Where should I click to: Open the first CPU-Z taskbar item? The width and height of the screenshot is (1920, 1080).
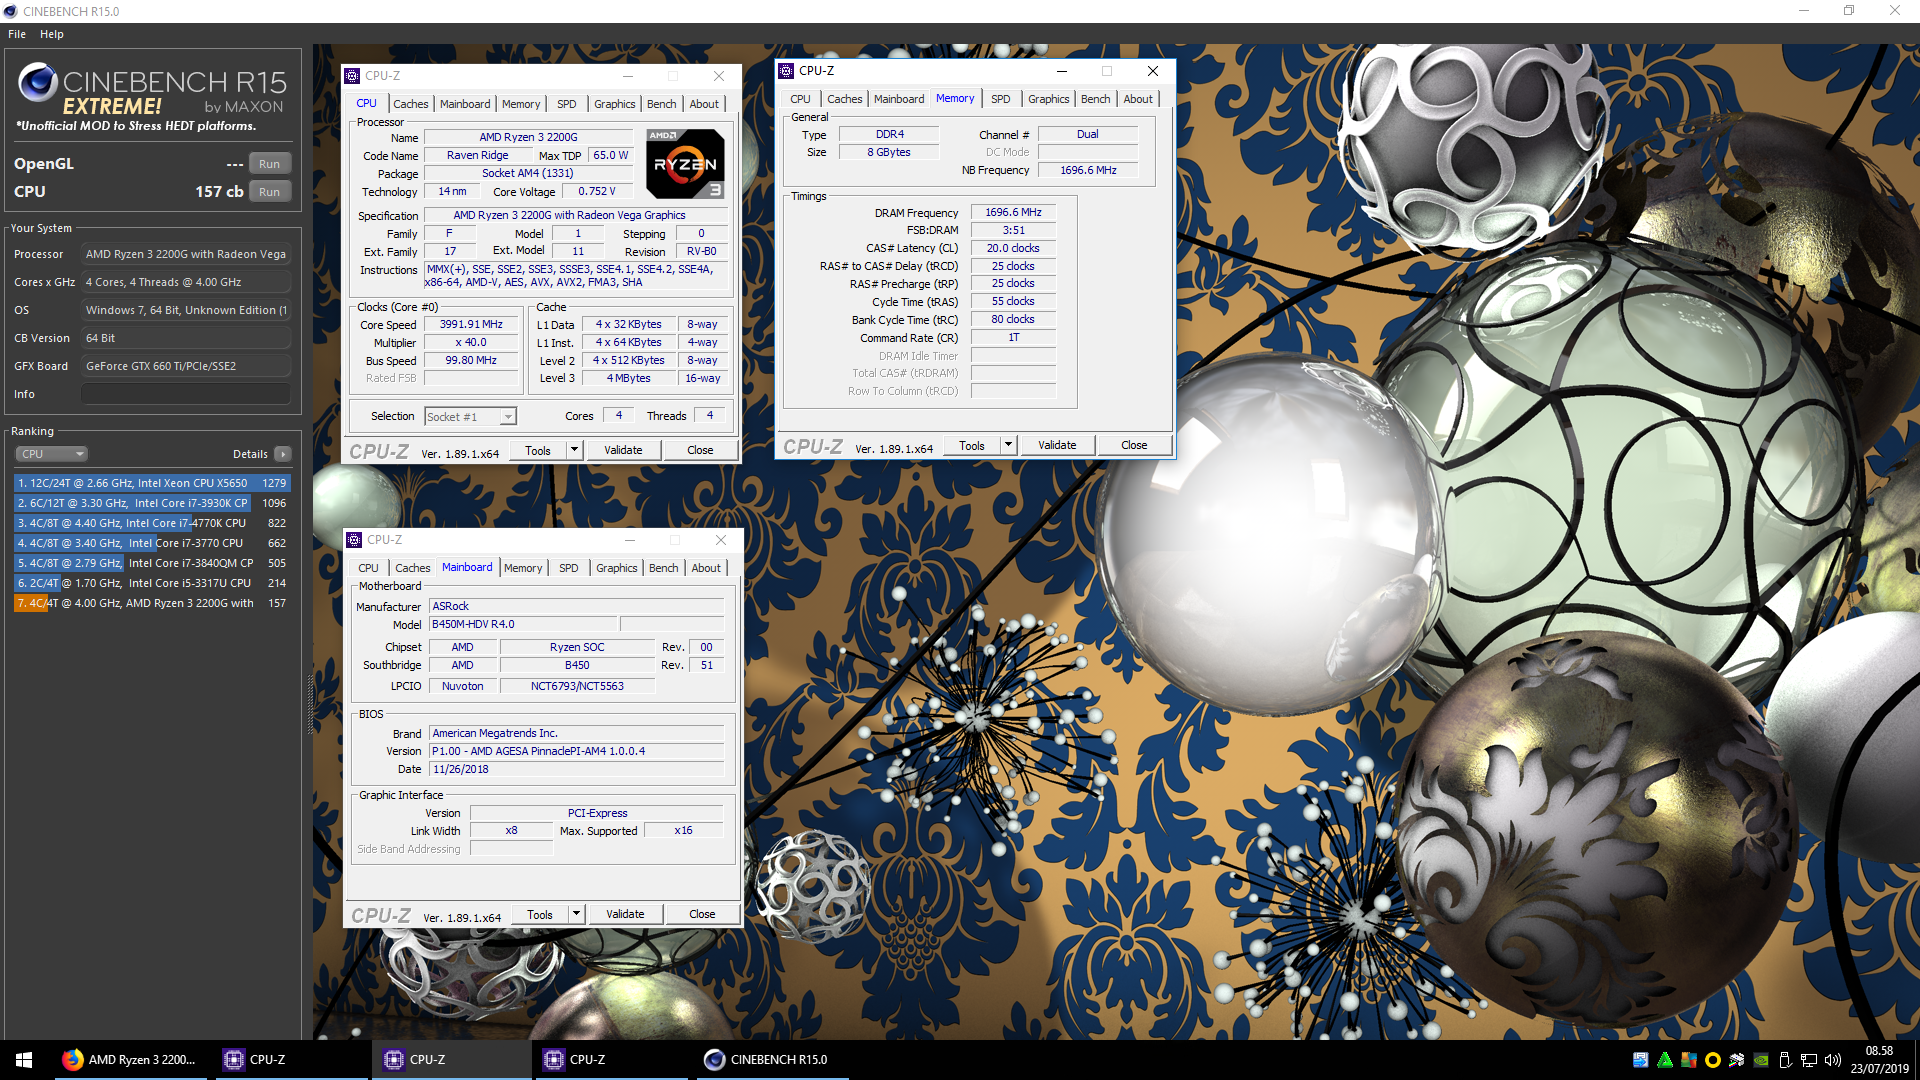tap(290, 1060)
